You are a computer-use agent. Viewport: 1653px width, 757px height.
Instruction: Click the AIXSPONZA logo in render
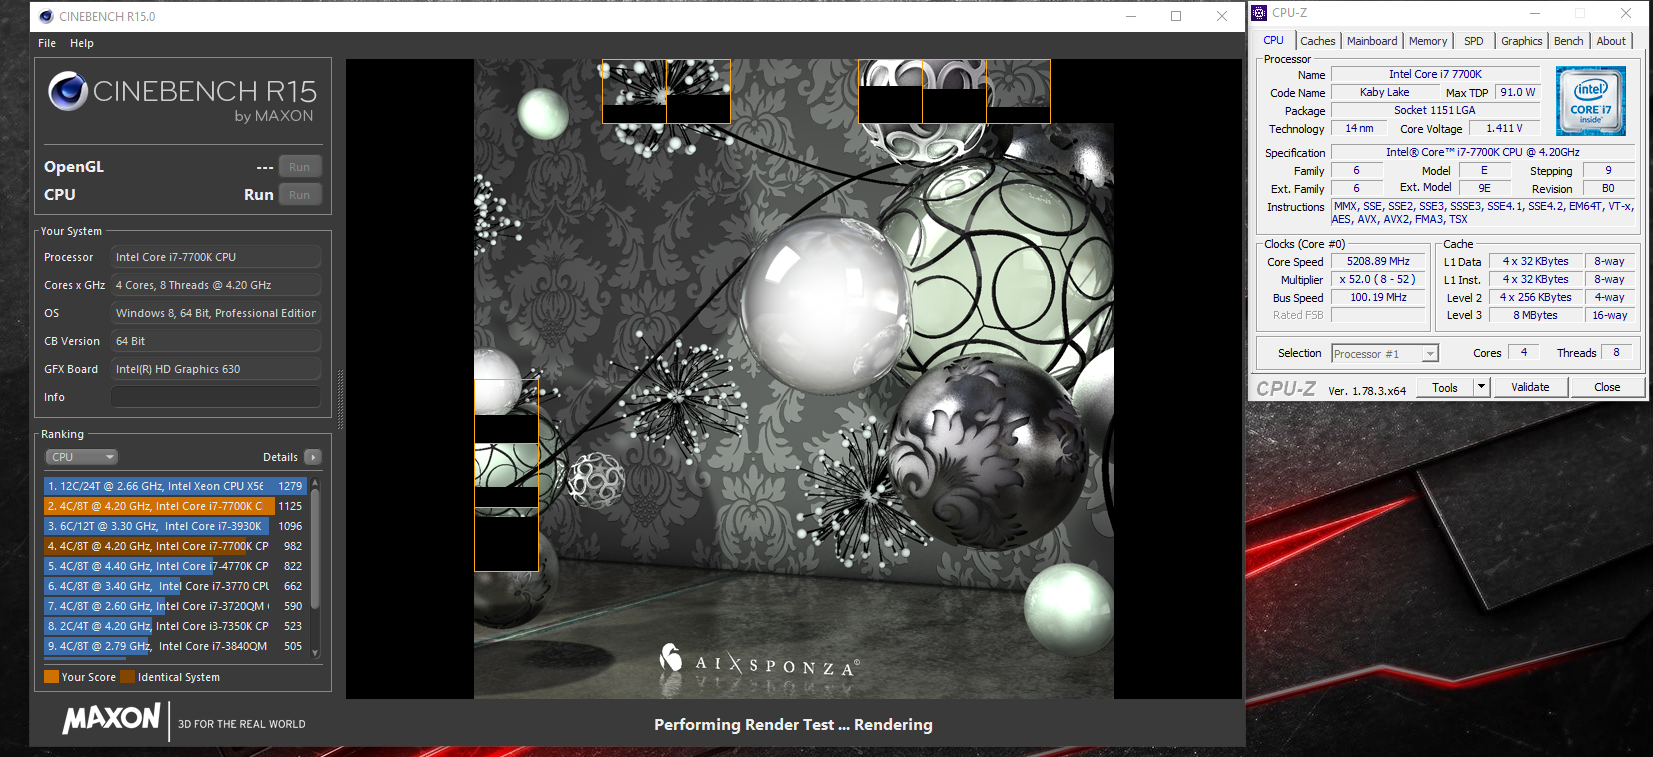759,662
